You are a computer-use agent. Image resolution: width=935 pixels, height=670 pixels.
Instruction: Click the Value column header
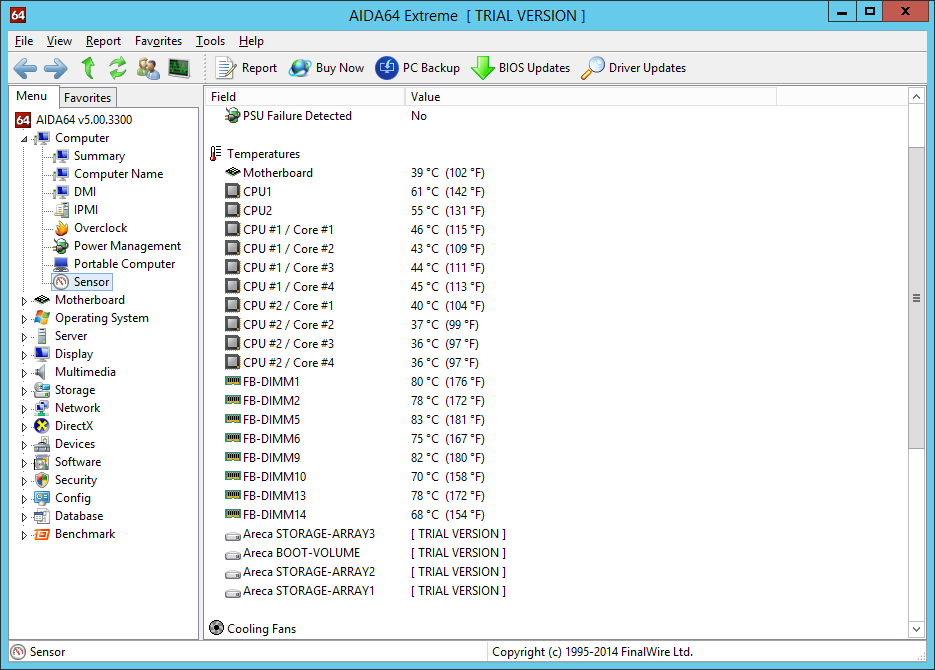(590, 97)
